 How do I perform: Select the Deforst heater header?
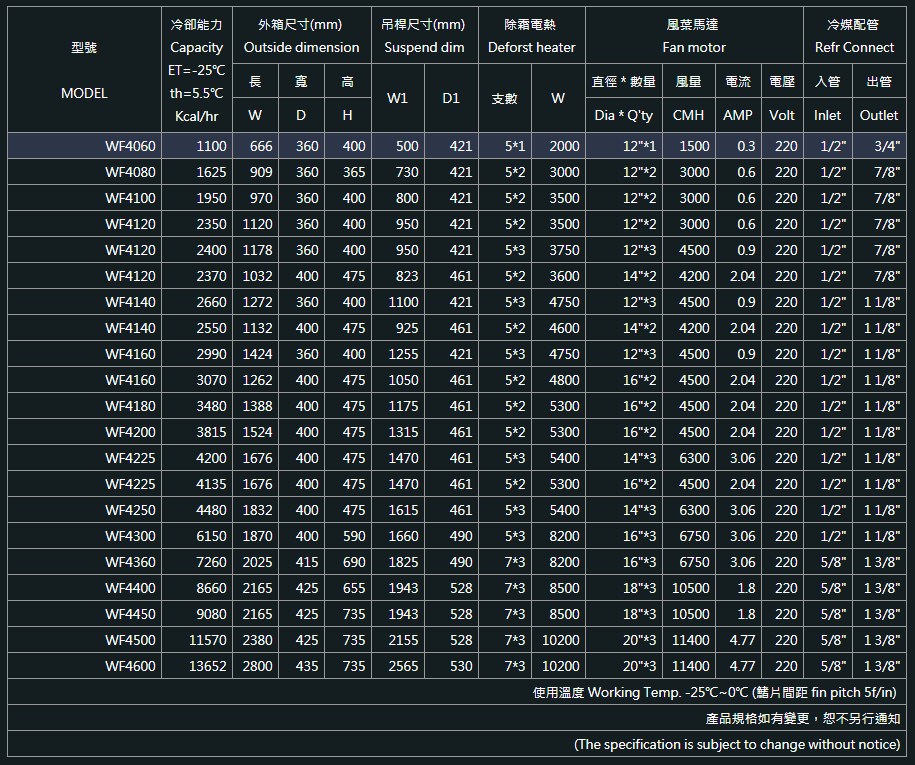coord(532,47)
